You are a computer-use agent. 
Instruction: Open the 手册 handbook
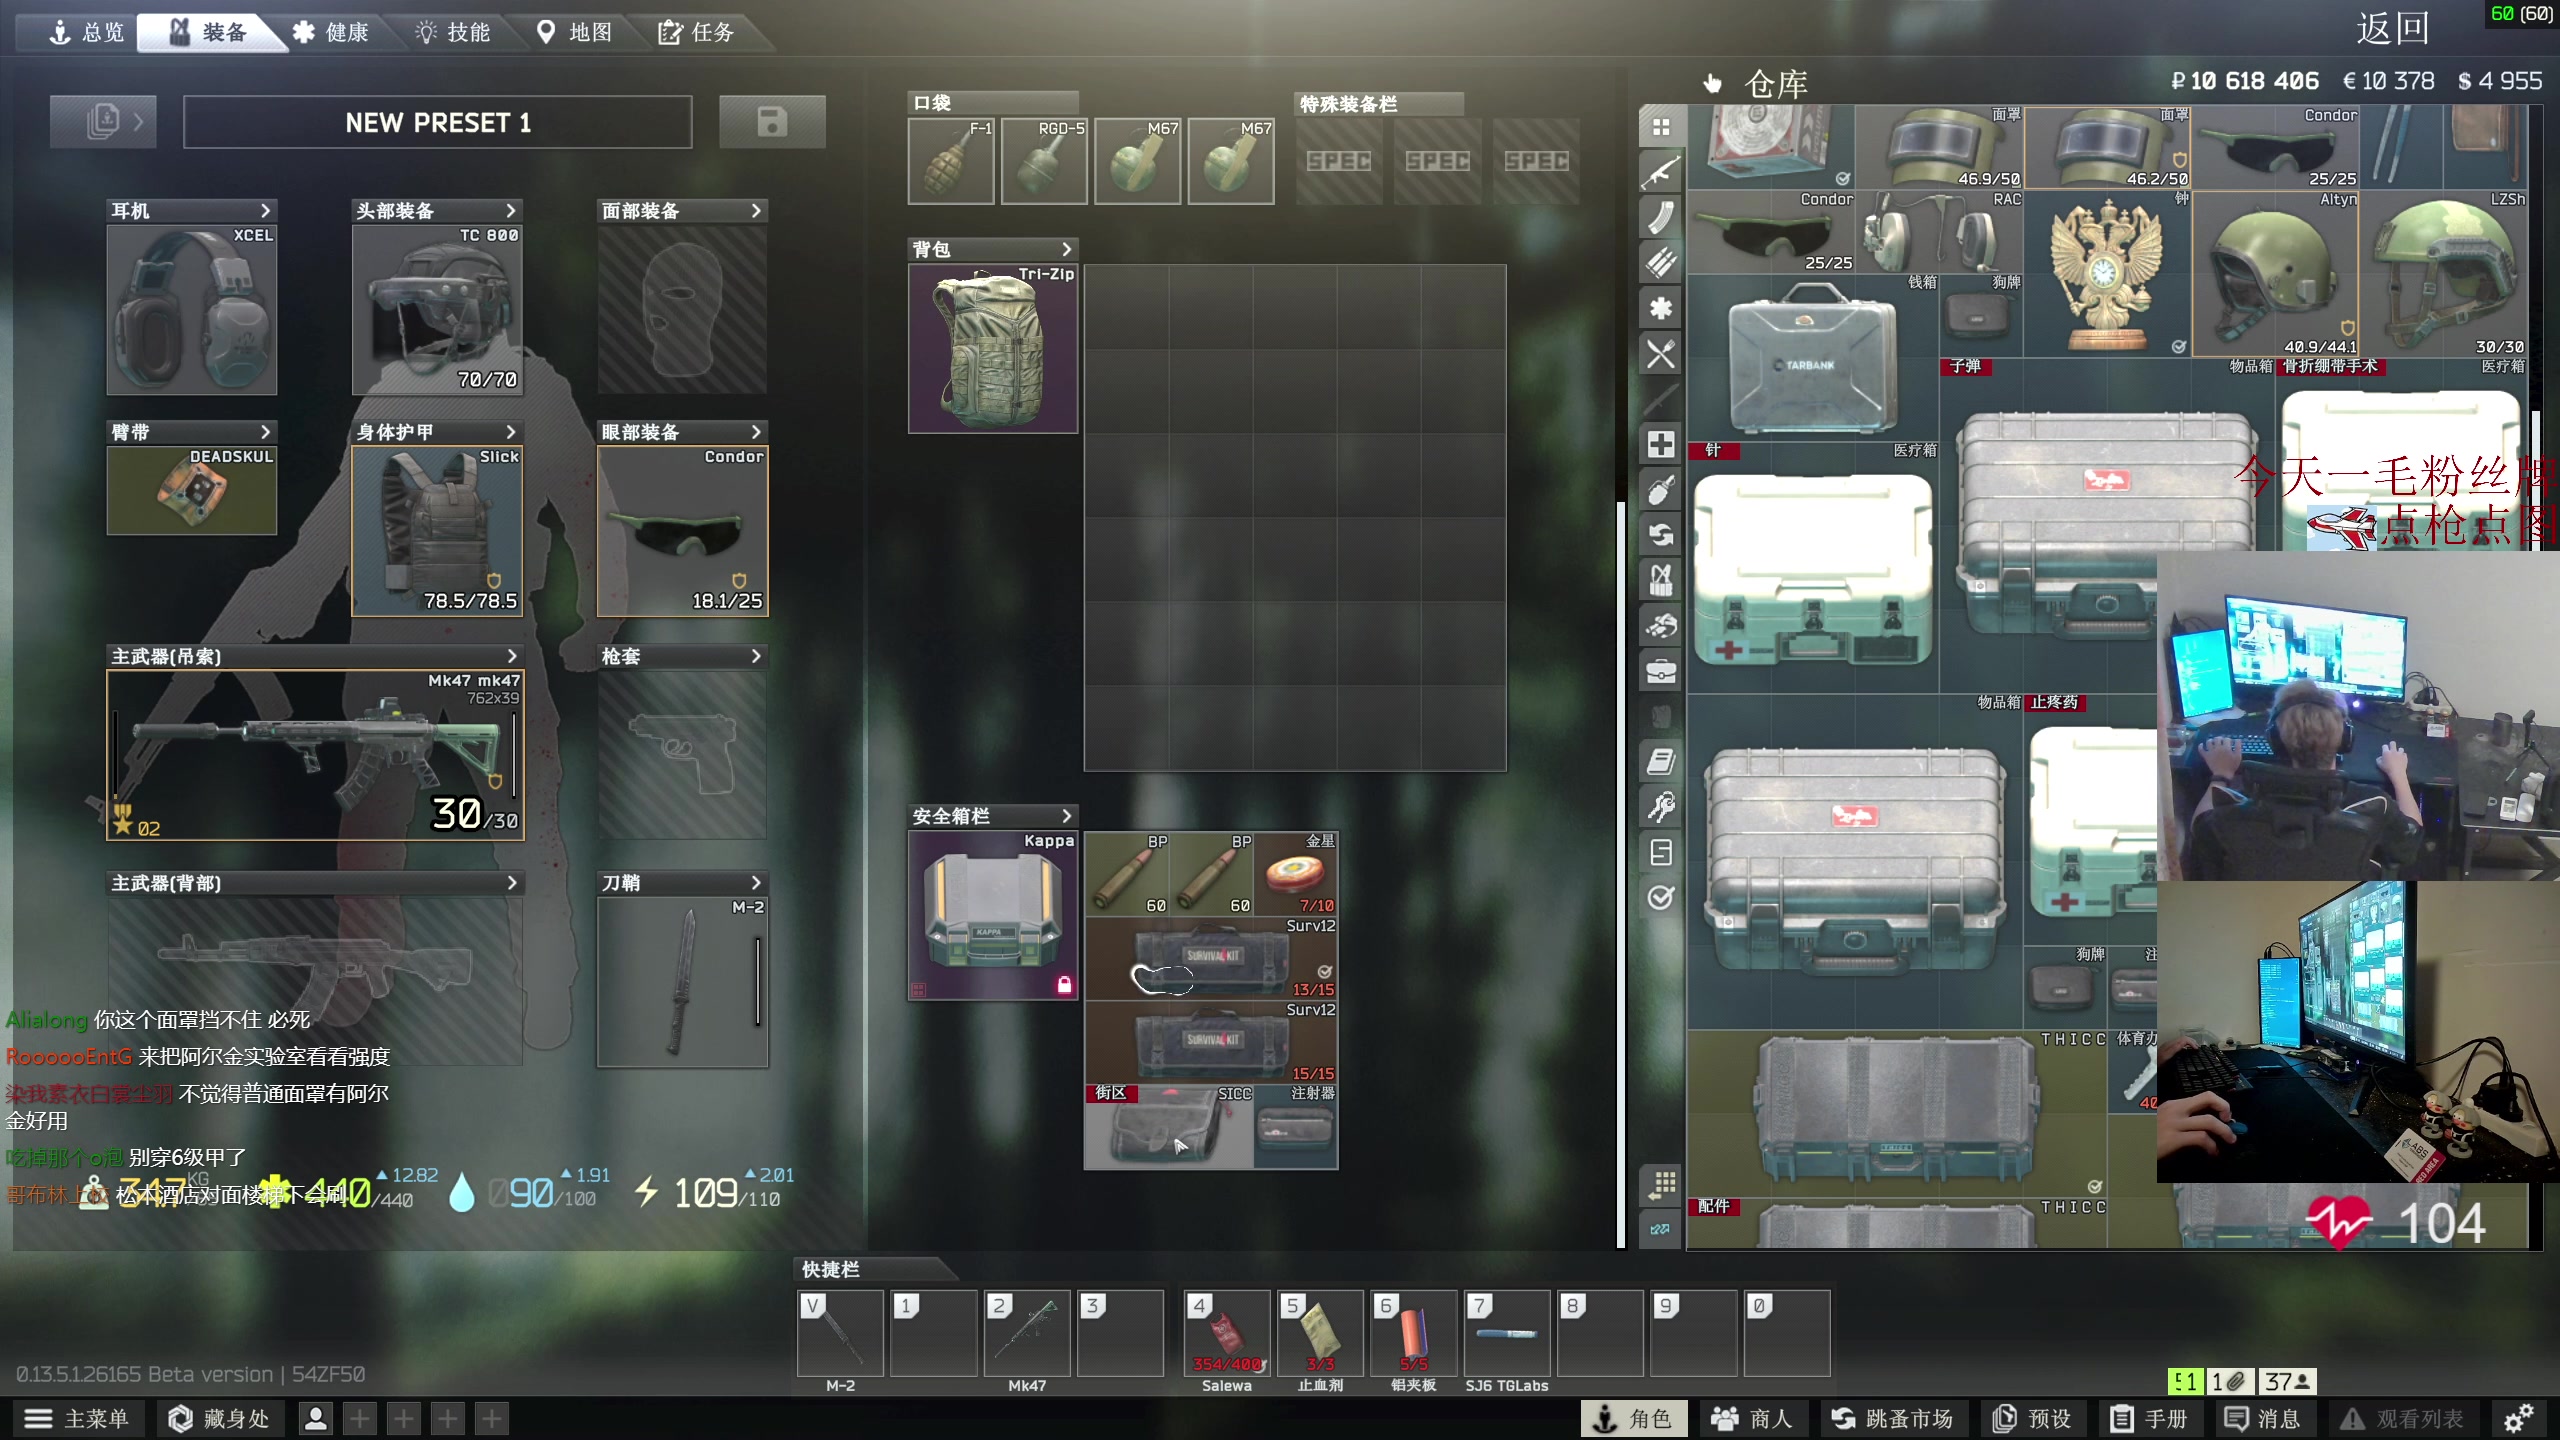tap(2149, 1419)
